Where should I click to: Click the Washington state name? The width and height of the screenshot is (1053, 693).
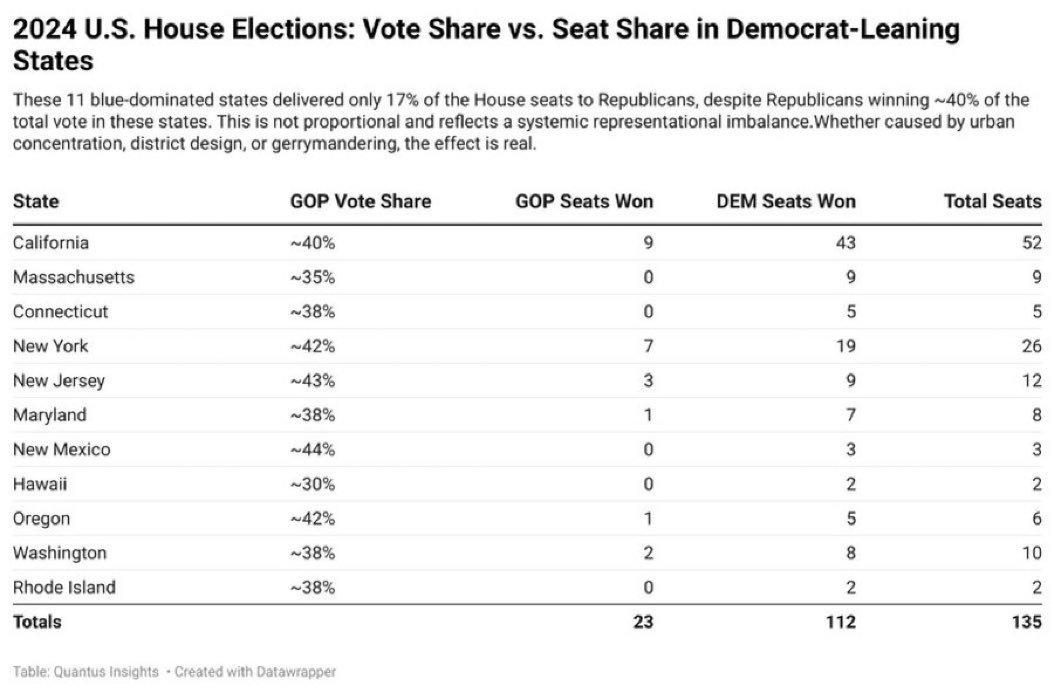(60, 552)
